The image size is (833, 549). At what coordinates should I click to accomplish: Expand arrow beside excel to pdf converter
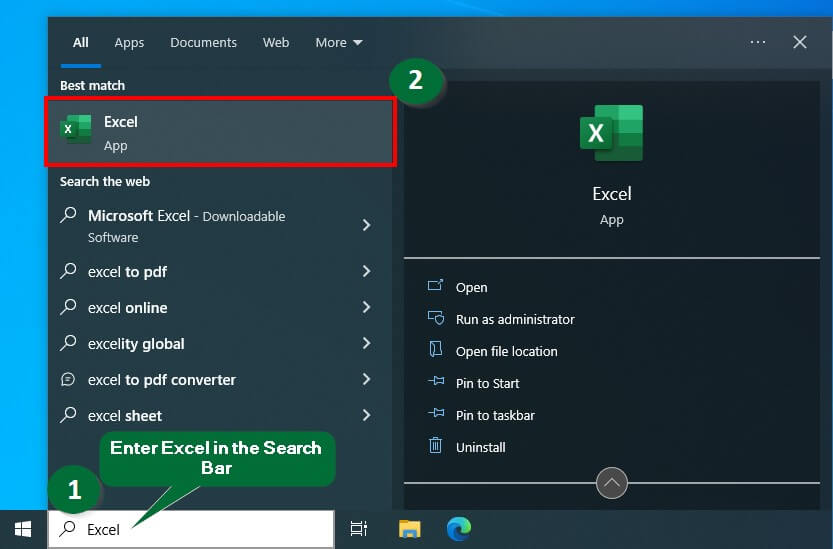point(367,379)
